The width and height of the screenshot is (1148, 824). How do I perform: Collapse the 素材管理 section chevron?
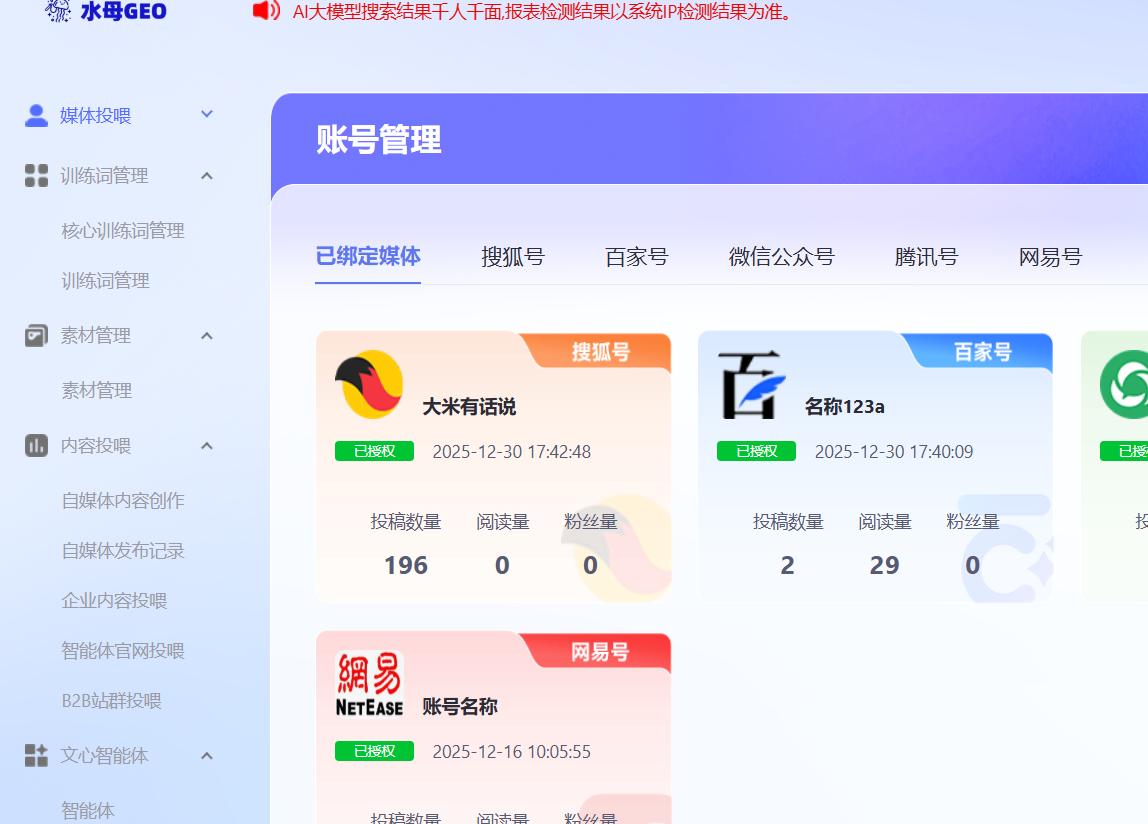(207, 336)
